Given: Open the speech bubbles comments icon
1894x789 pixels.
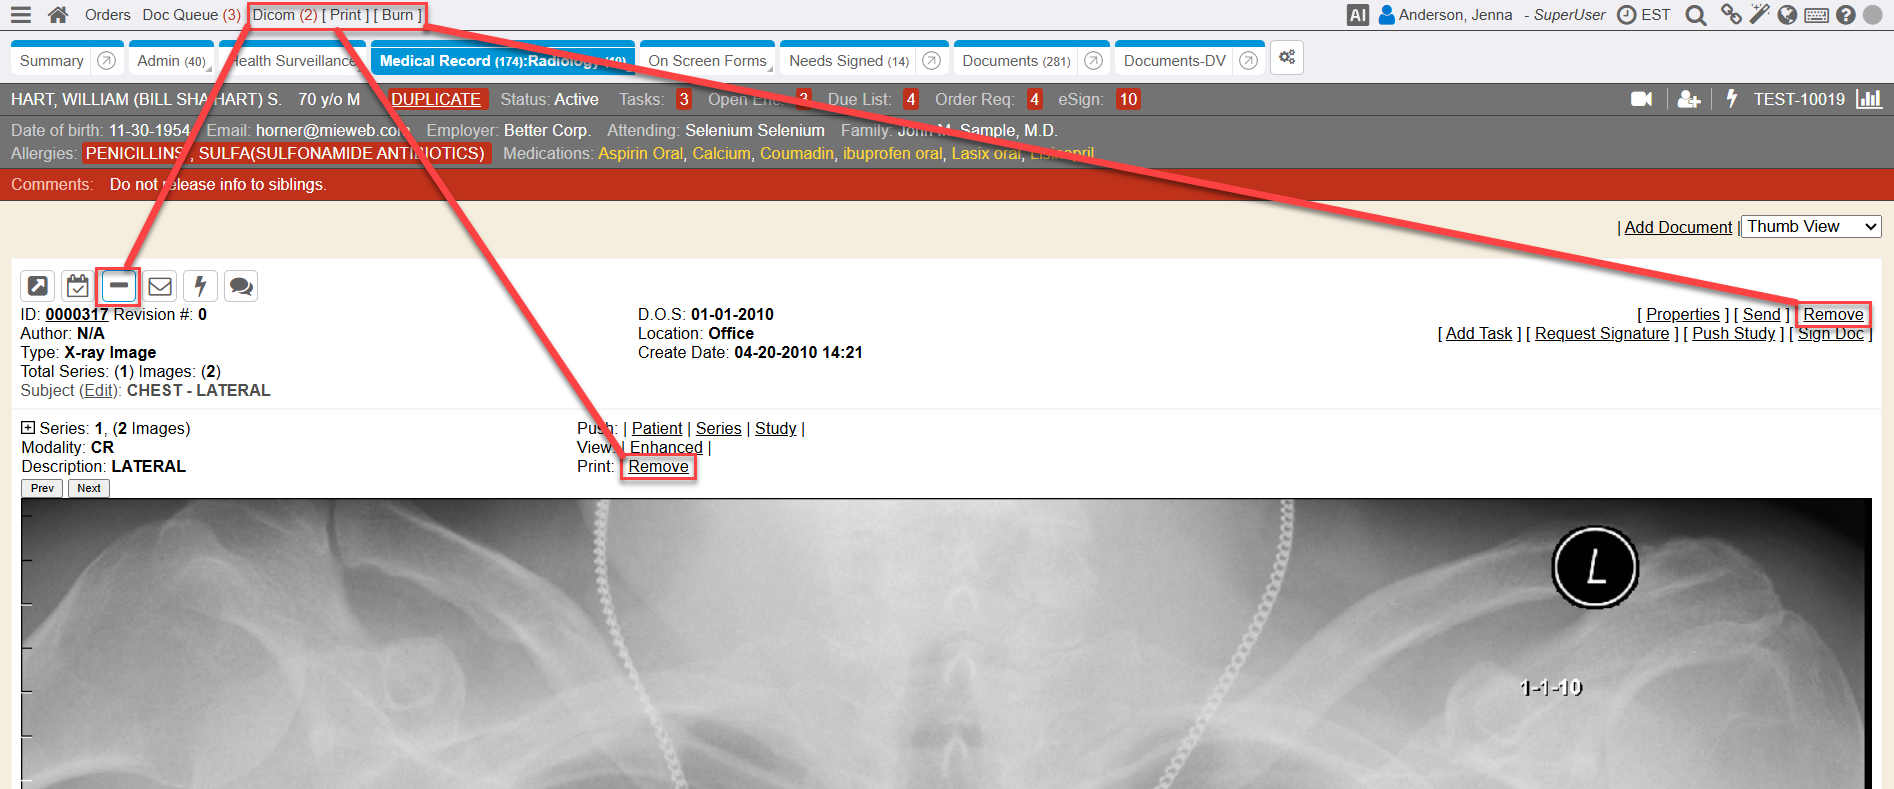Looking at the screenshot, I should tap(241, 287).
